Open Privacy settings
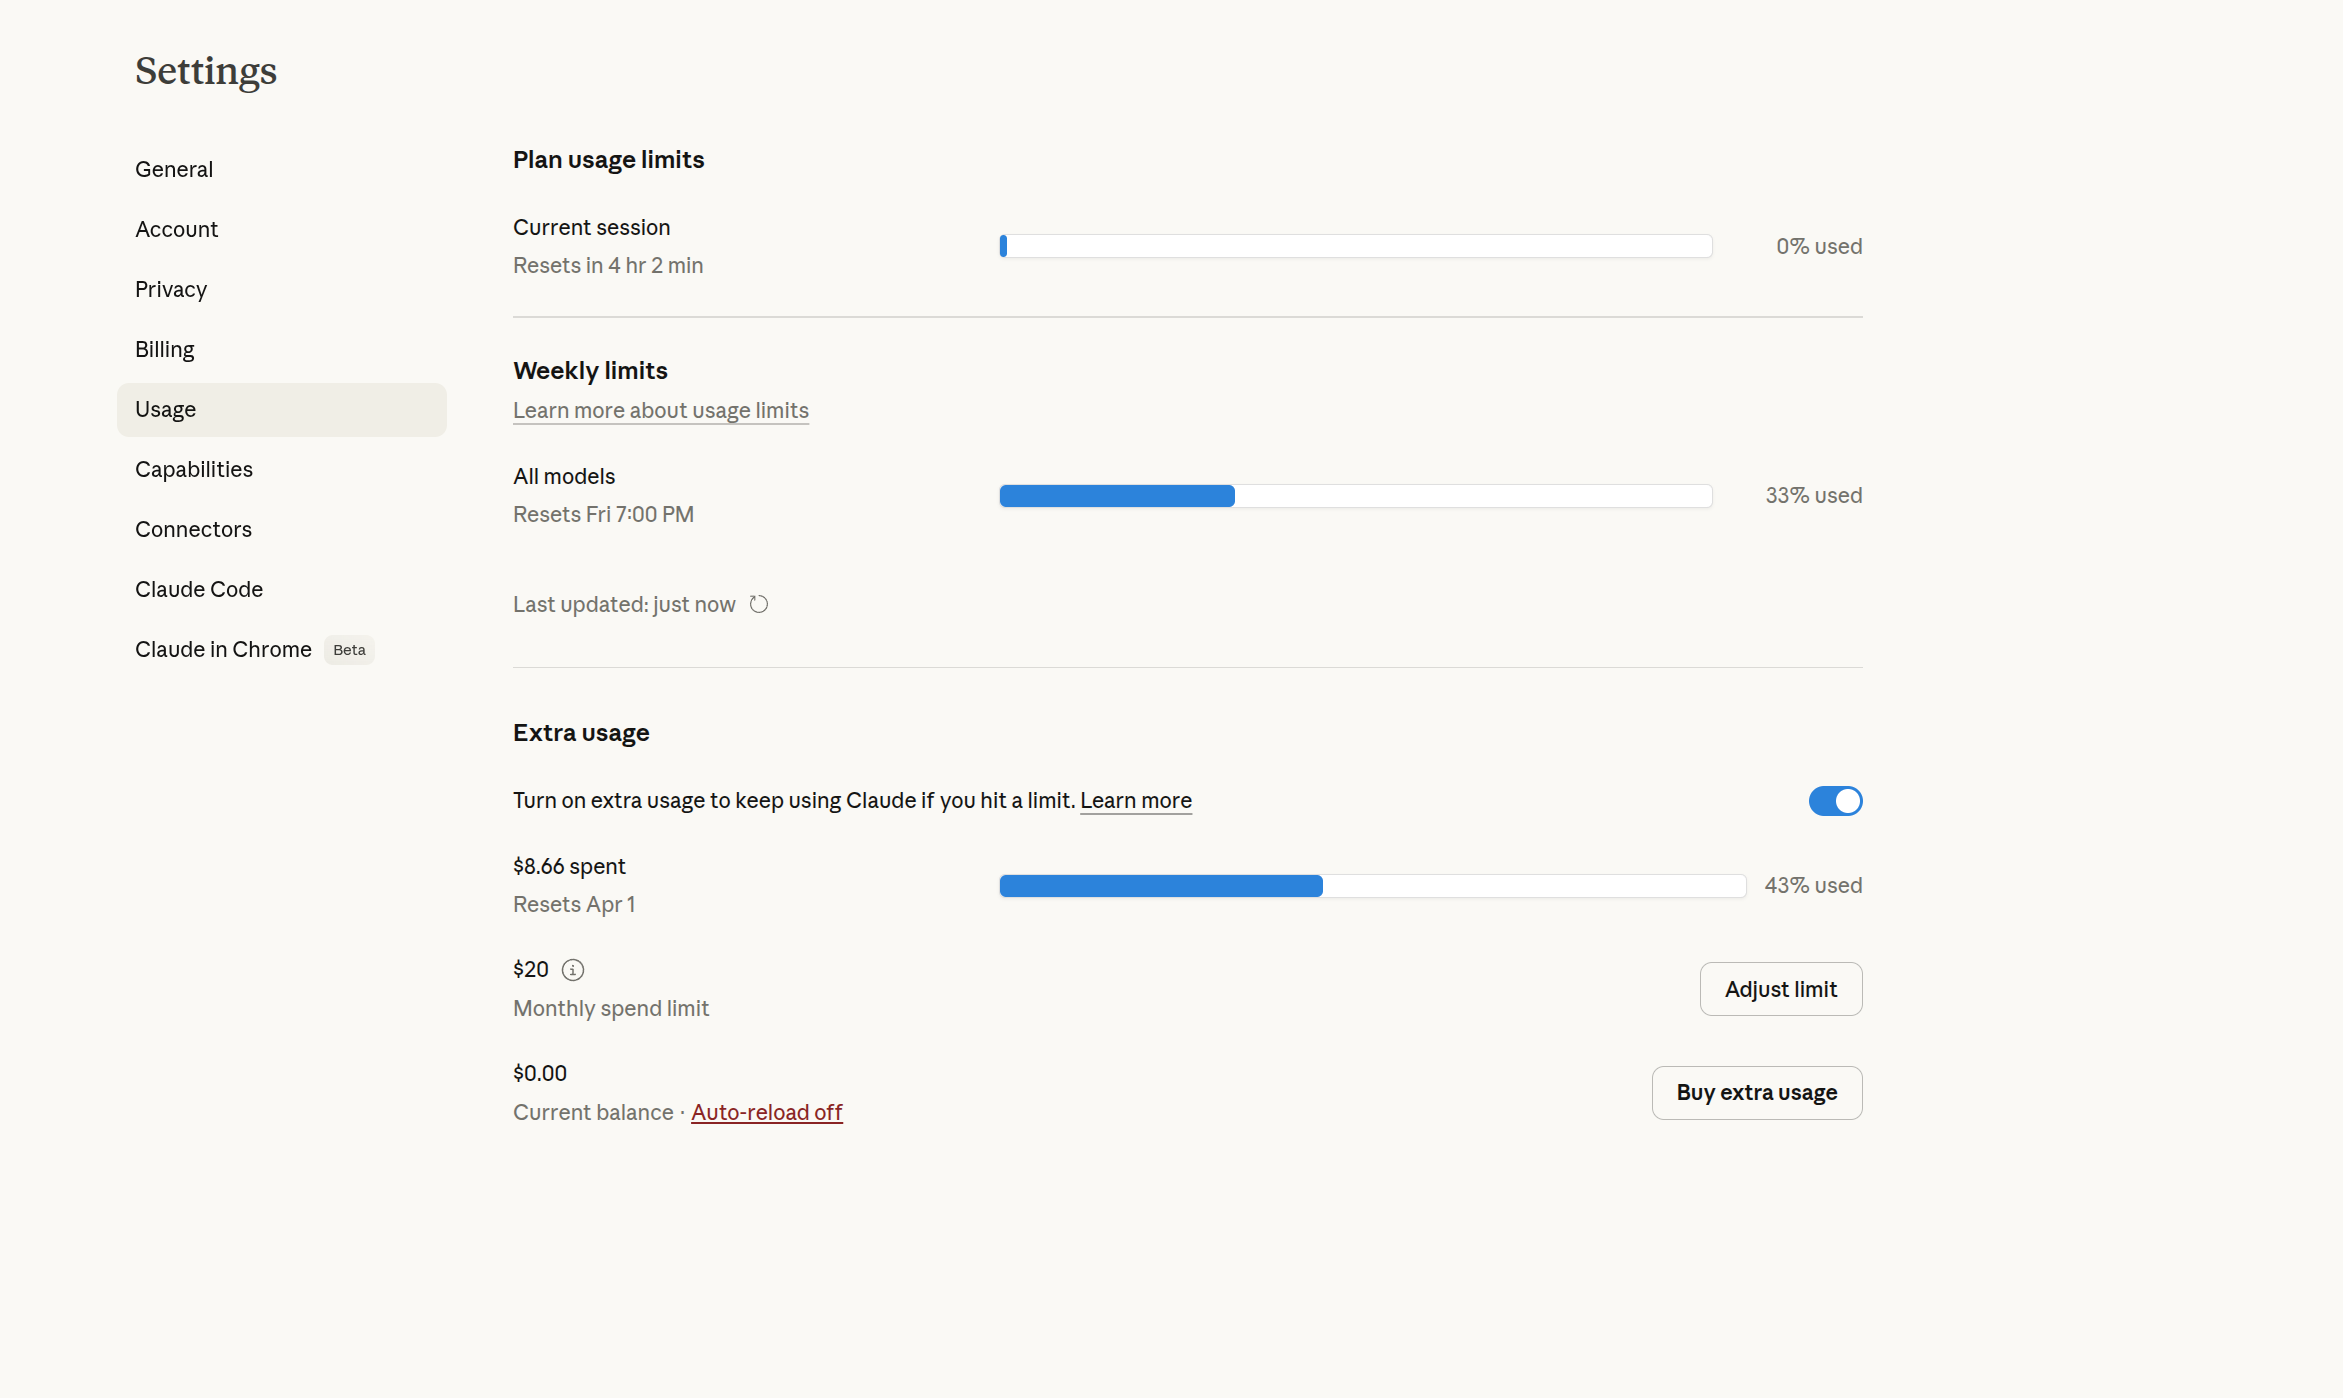 point(171,289)
